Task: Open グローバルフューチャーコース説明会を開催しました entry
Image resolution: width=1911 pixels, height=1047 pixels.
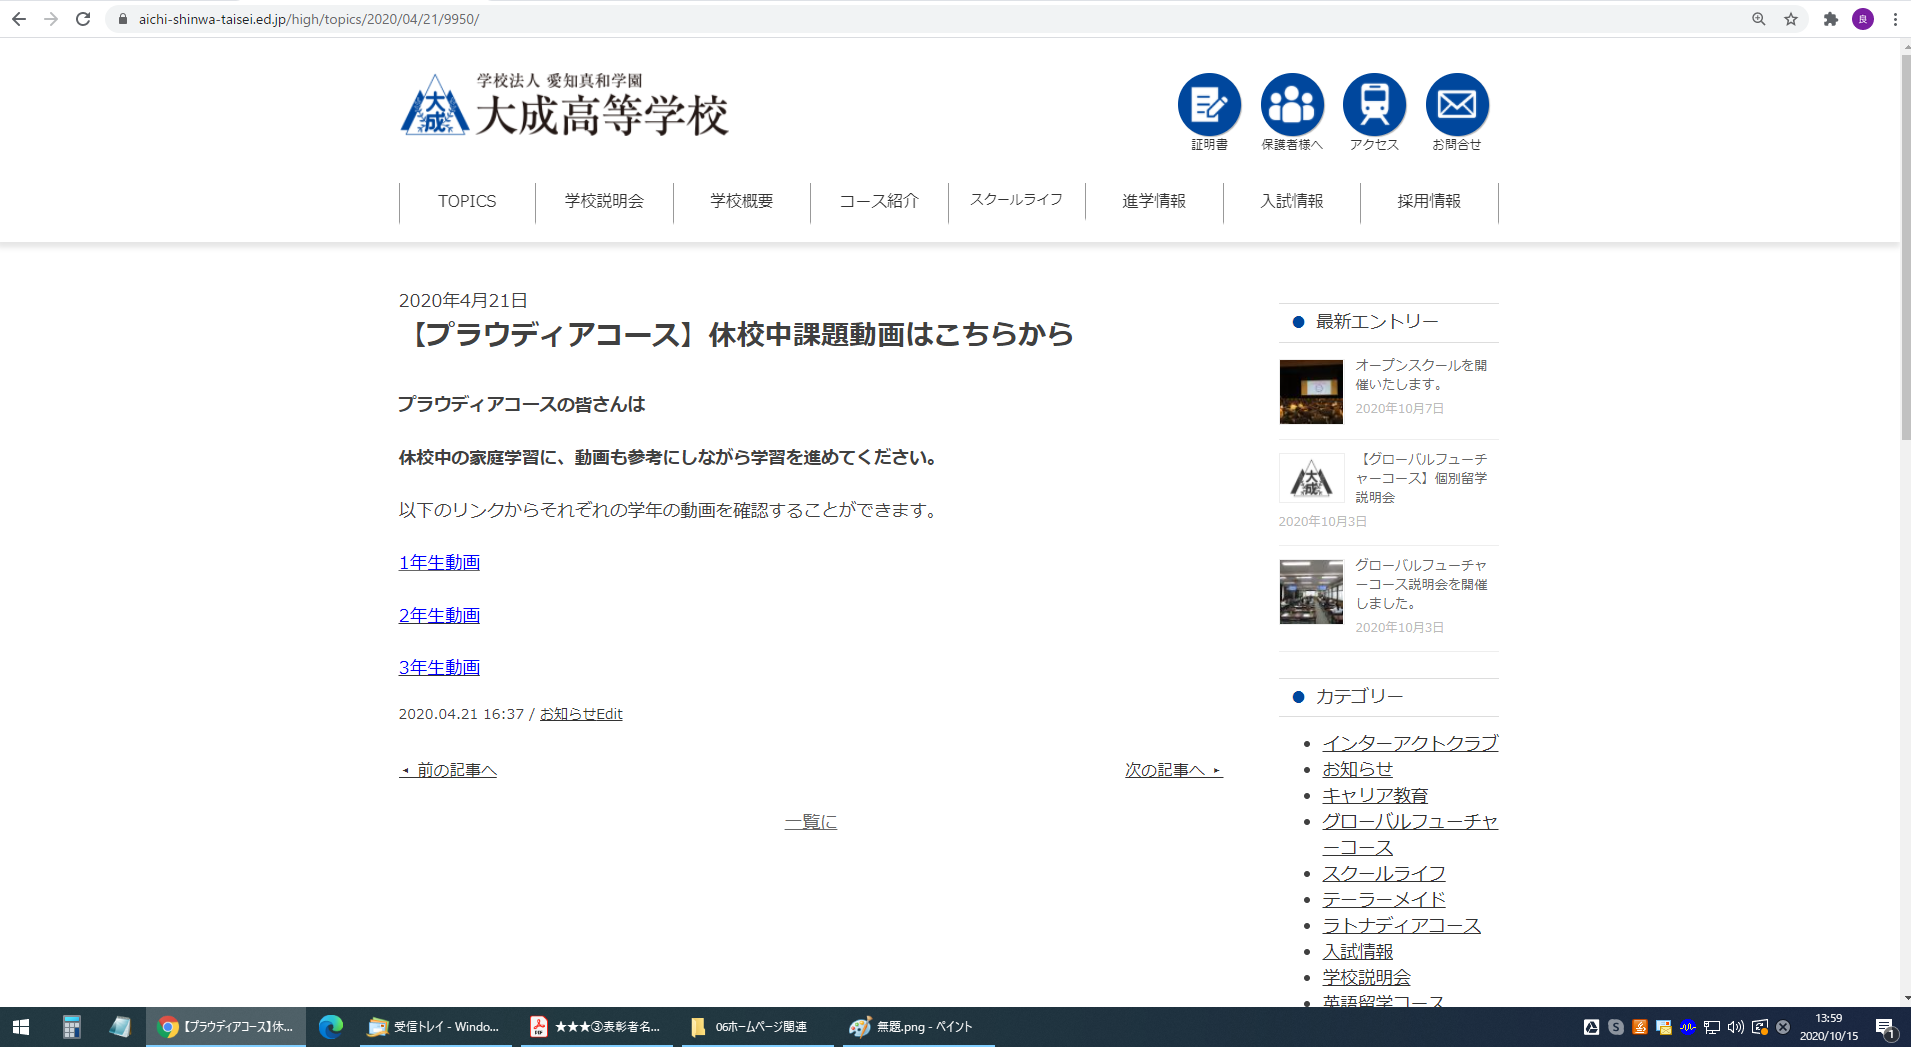Action: (x=1421, y=584)
